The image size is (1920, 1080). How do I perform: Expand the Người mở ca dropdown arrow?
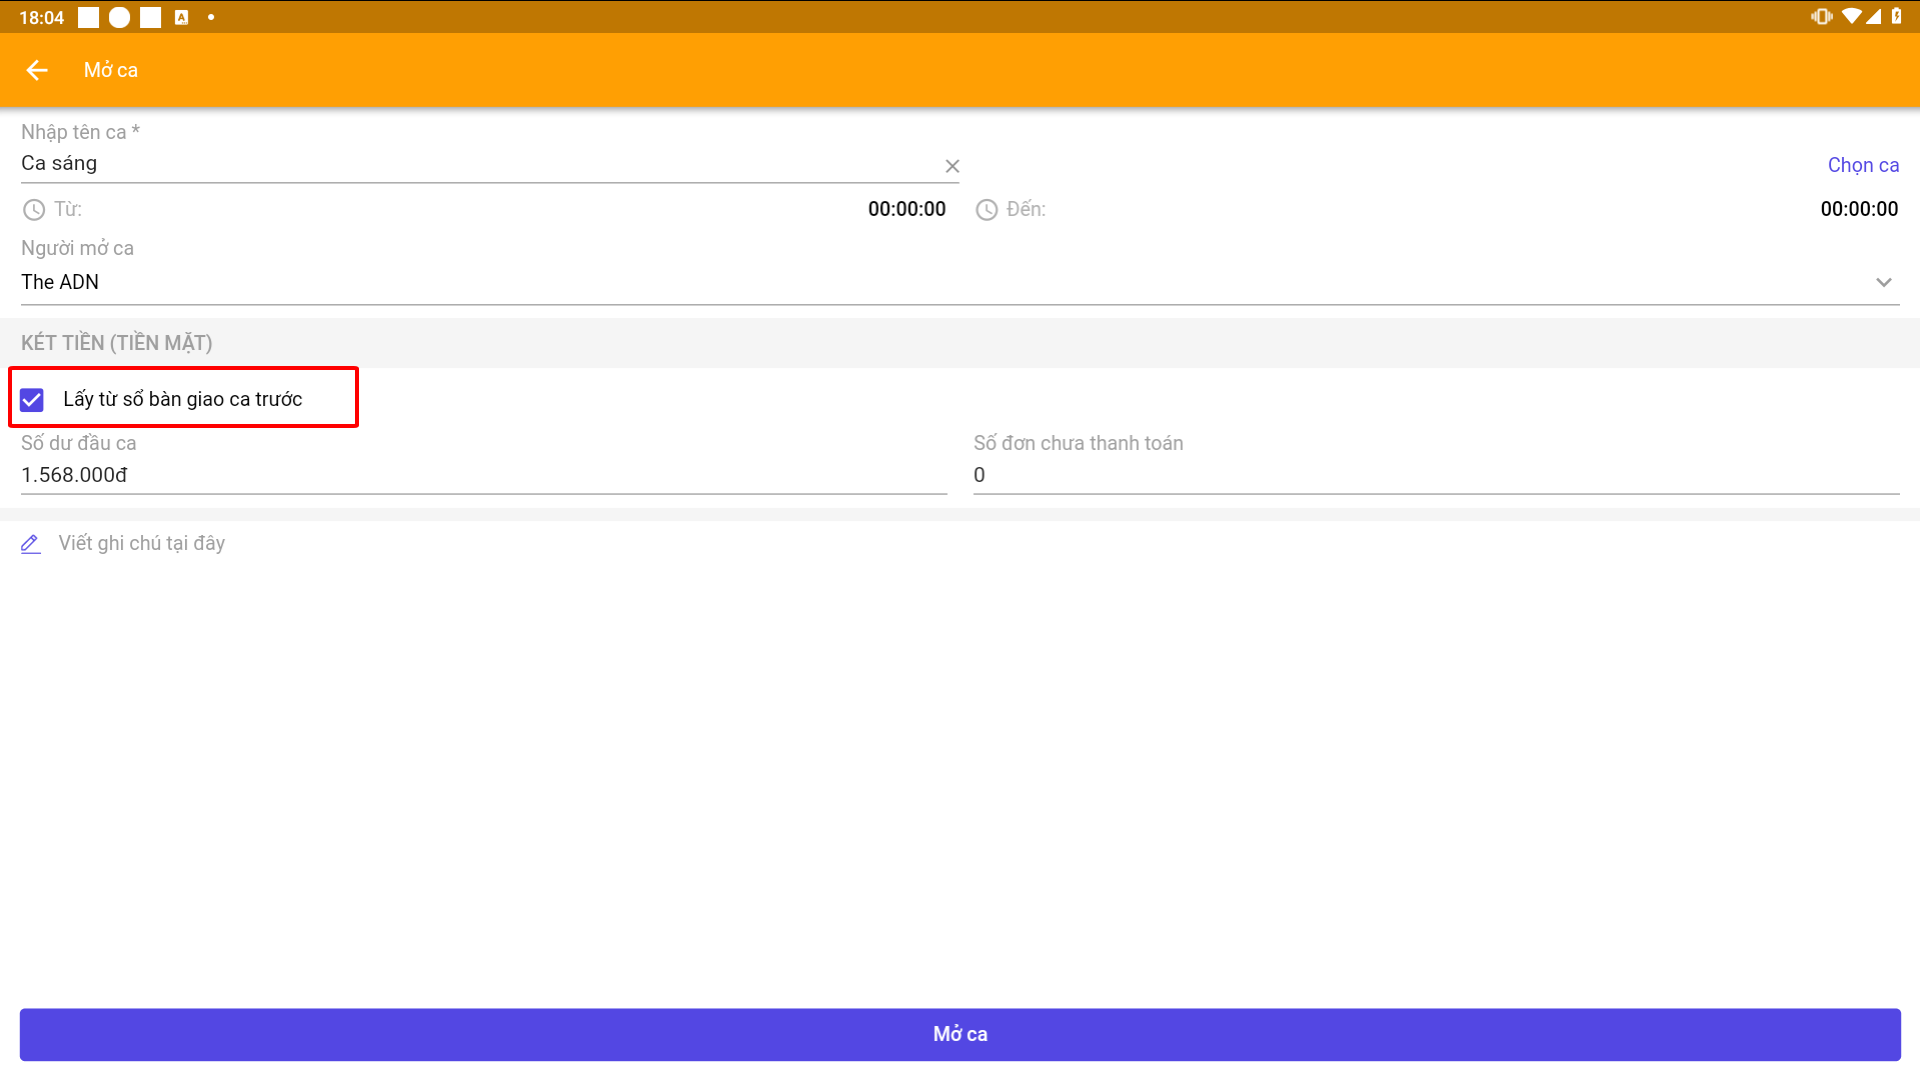tap(1883, 283)
